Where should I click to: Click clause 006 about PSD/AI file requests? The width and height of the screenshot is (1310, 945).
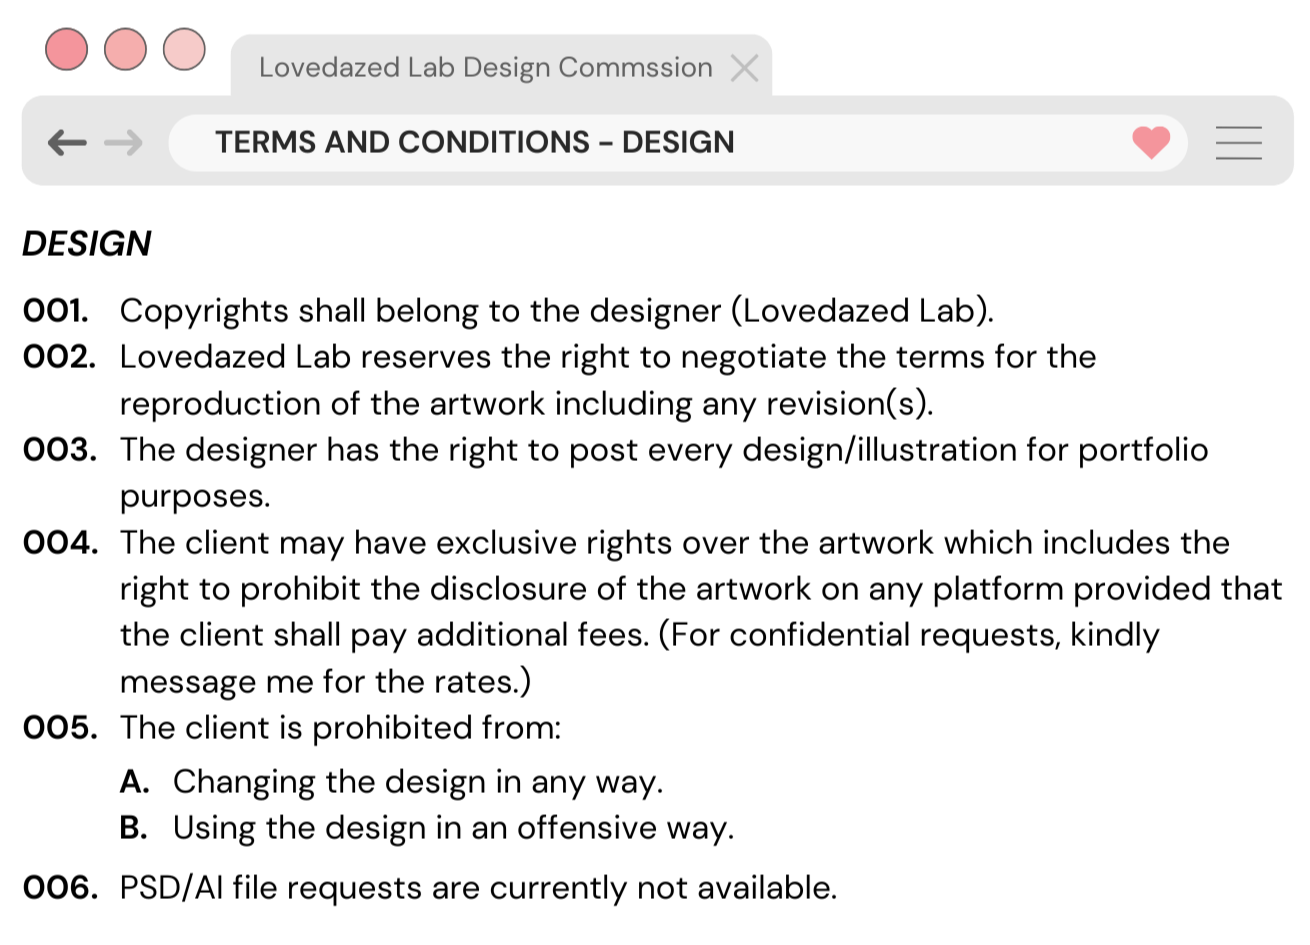(x=430, y=888)
